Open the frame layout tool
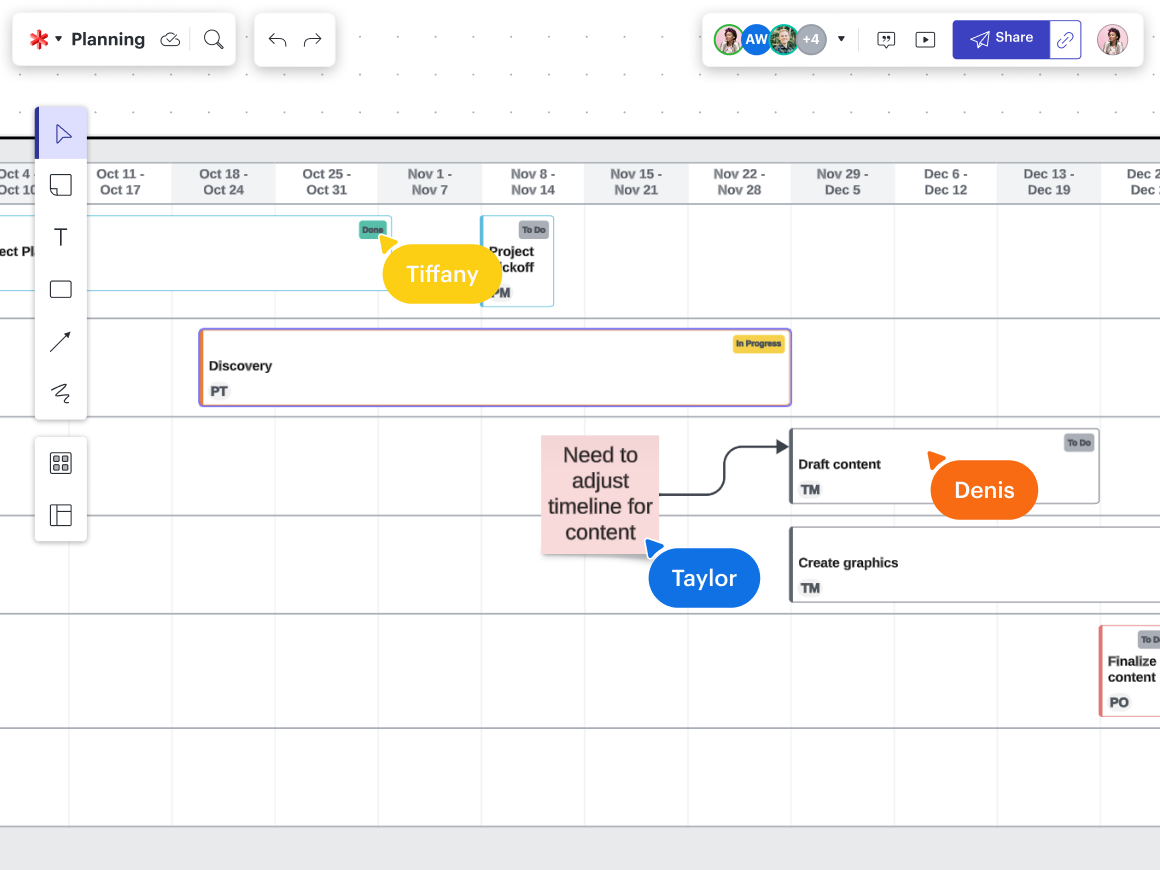The height and width of the screenshot is (870, 1160). [61, 515]
